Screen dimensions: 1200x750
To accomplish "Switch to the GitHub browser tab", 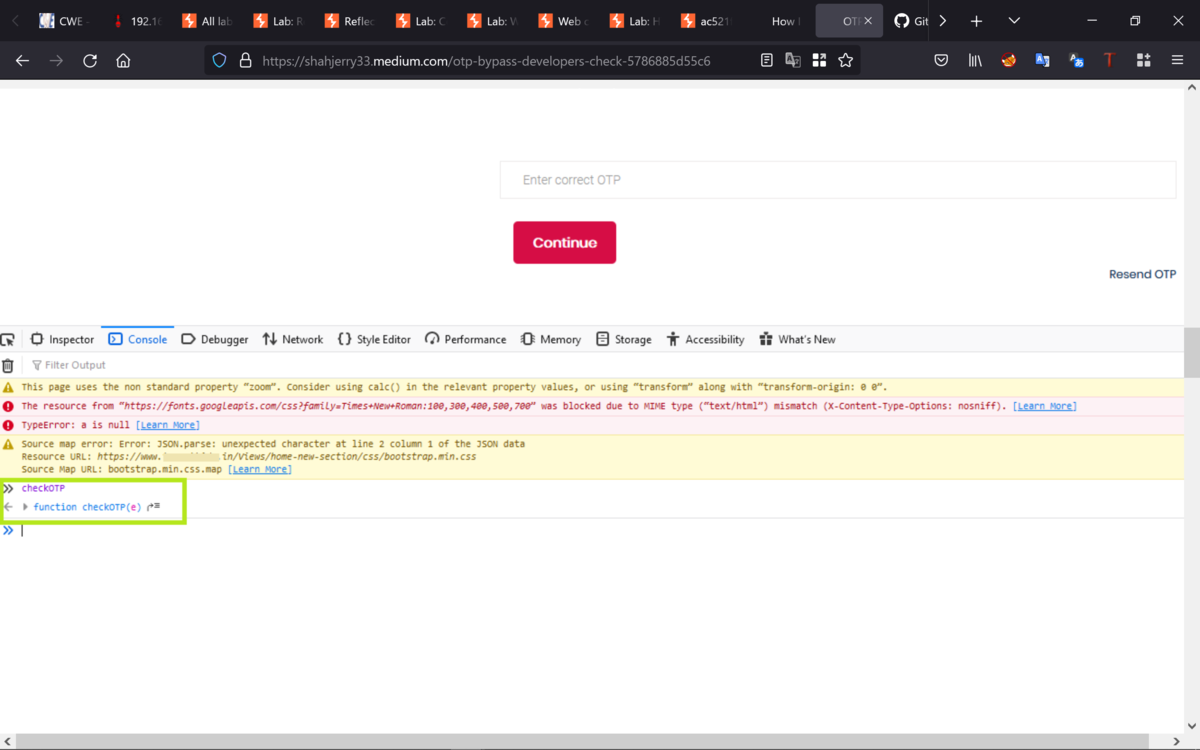I will 910,21.
